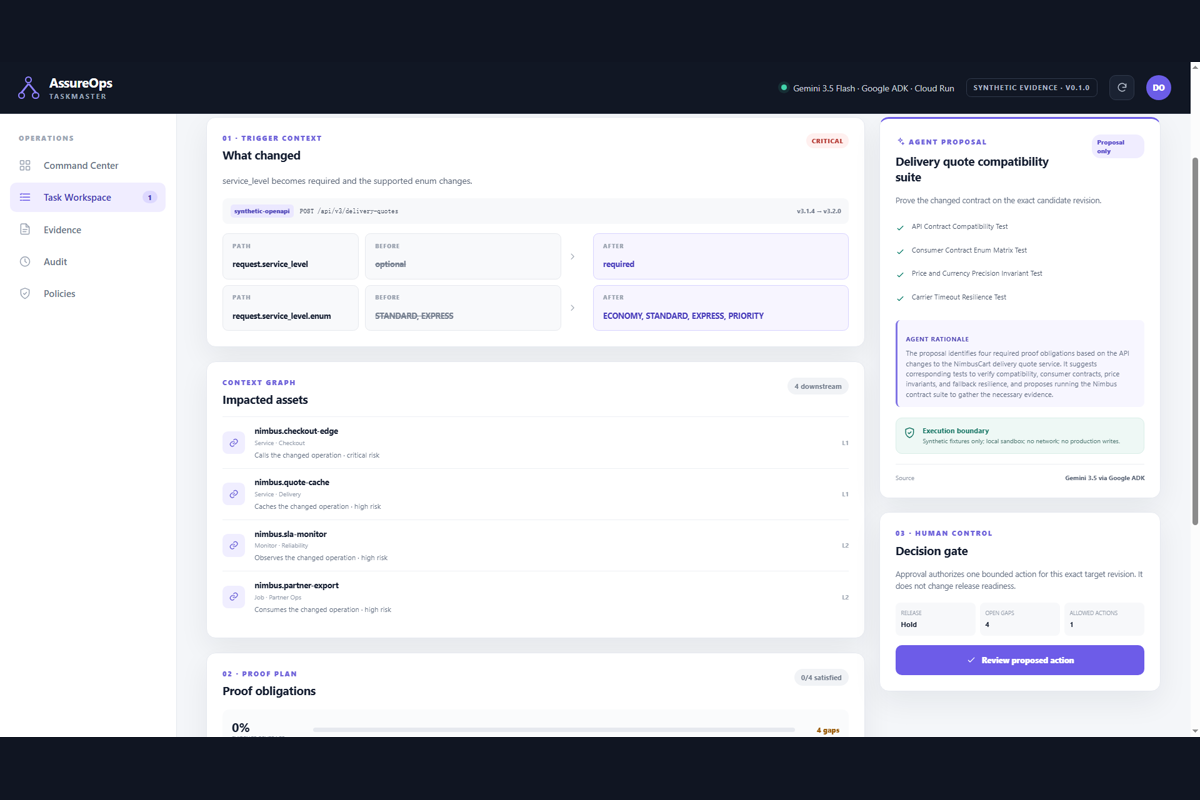
Task: Click the Open Gaps value 4
Action: pyautogui.click(x=987, y=625)
